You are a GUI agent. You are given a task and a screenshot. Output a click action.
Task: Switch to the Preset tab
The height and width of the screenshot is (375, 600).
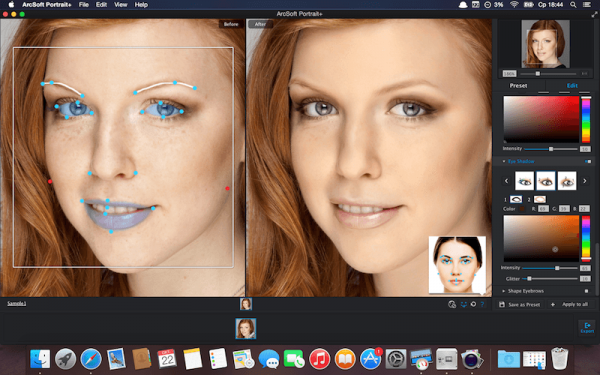coord(518,86)
